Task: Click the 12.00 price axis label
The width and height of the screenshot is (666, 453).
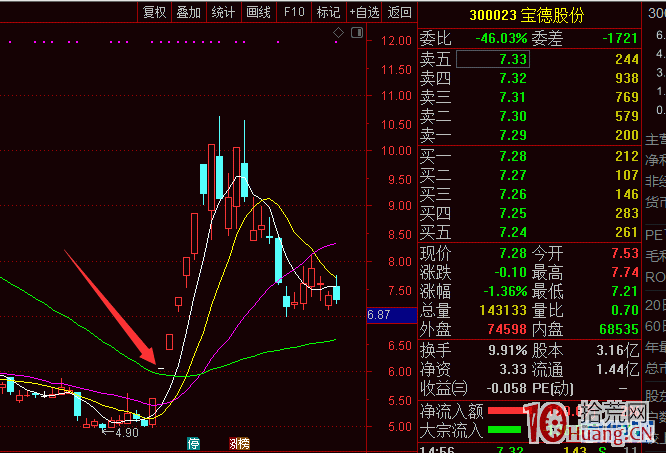Action: pos(396,41)
